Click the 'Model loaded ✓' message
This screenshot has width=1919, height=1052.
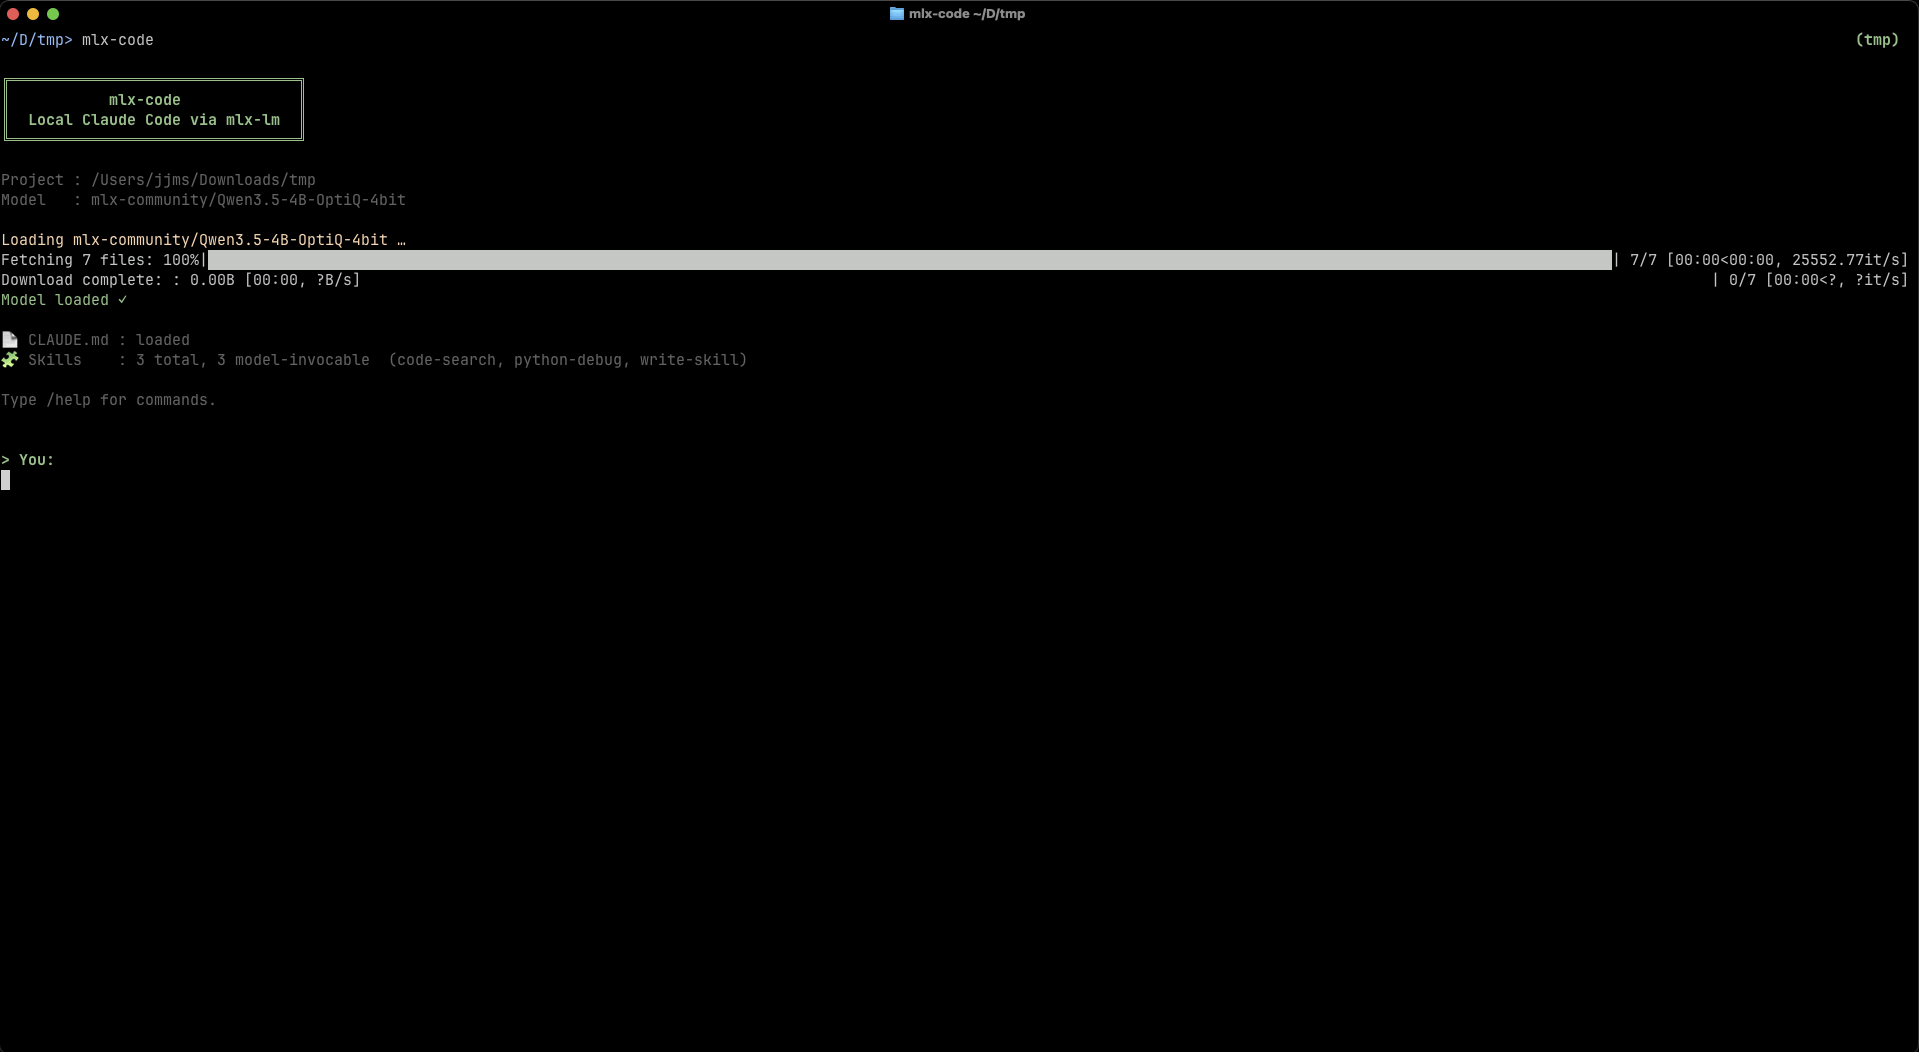(64, 300)
